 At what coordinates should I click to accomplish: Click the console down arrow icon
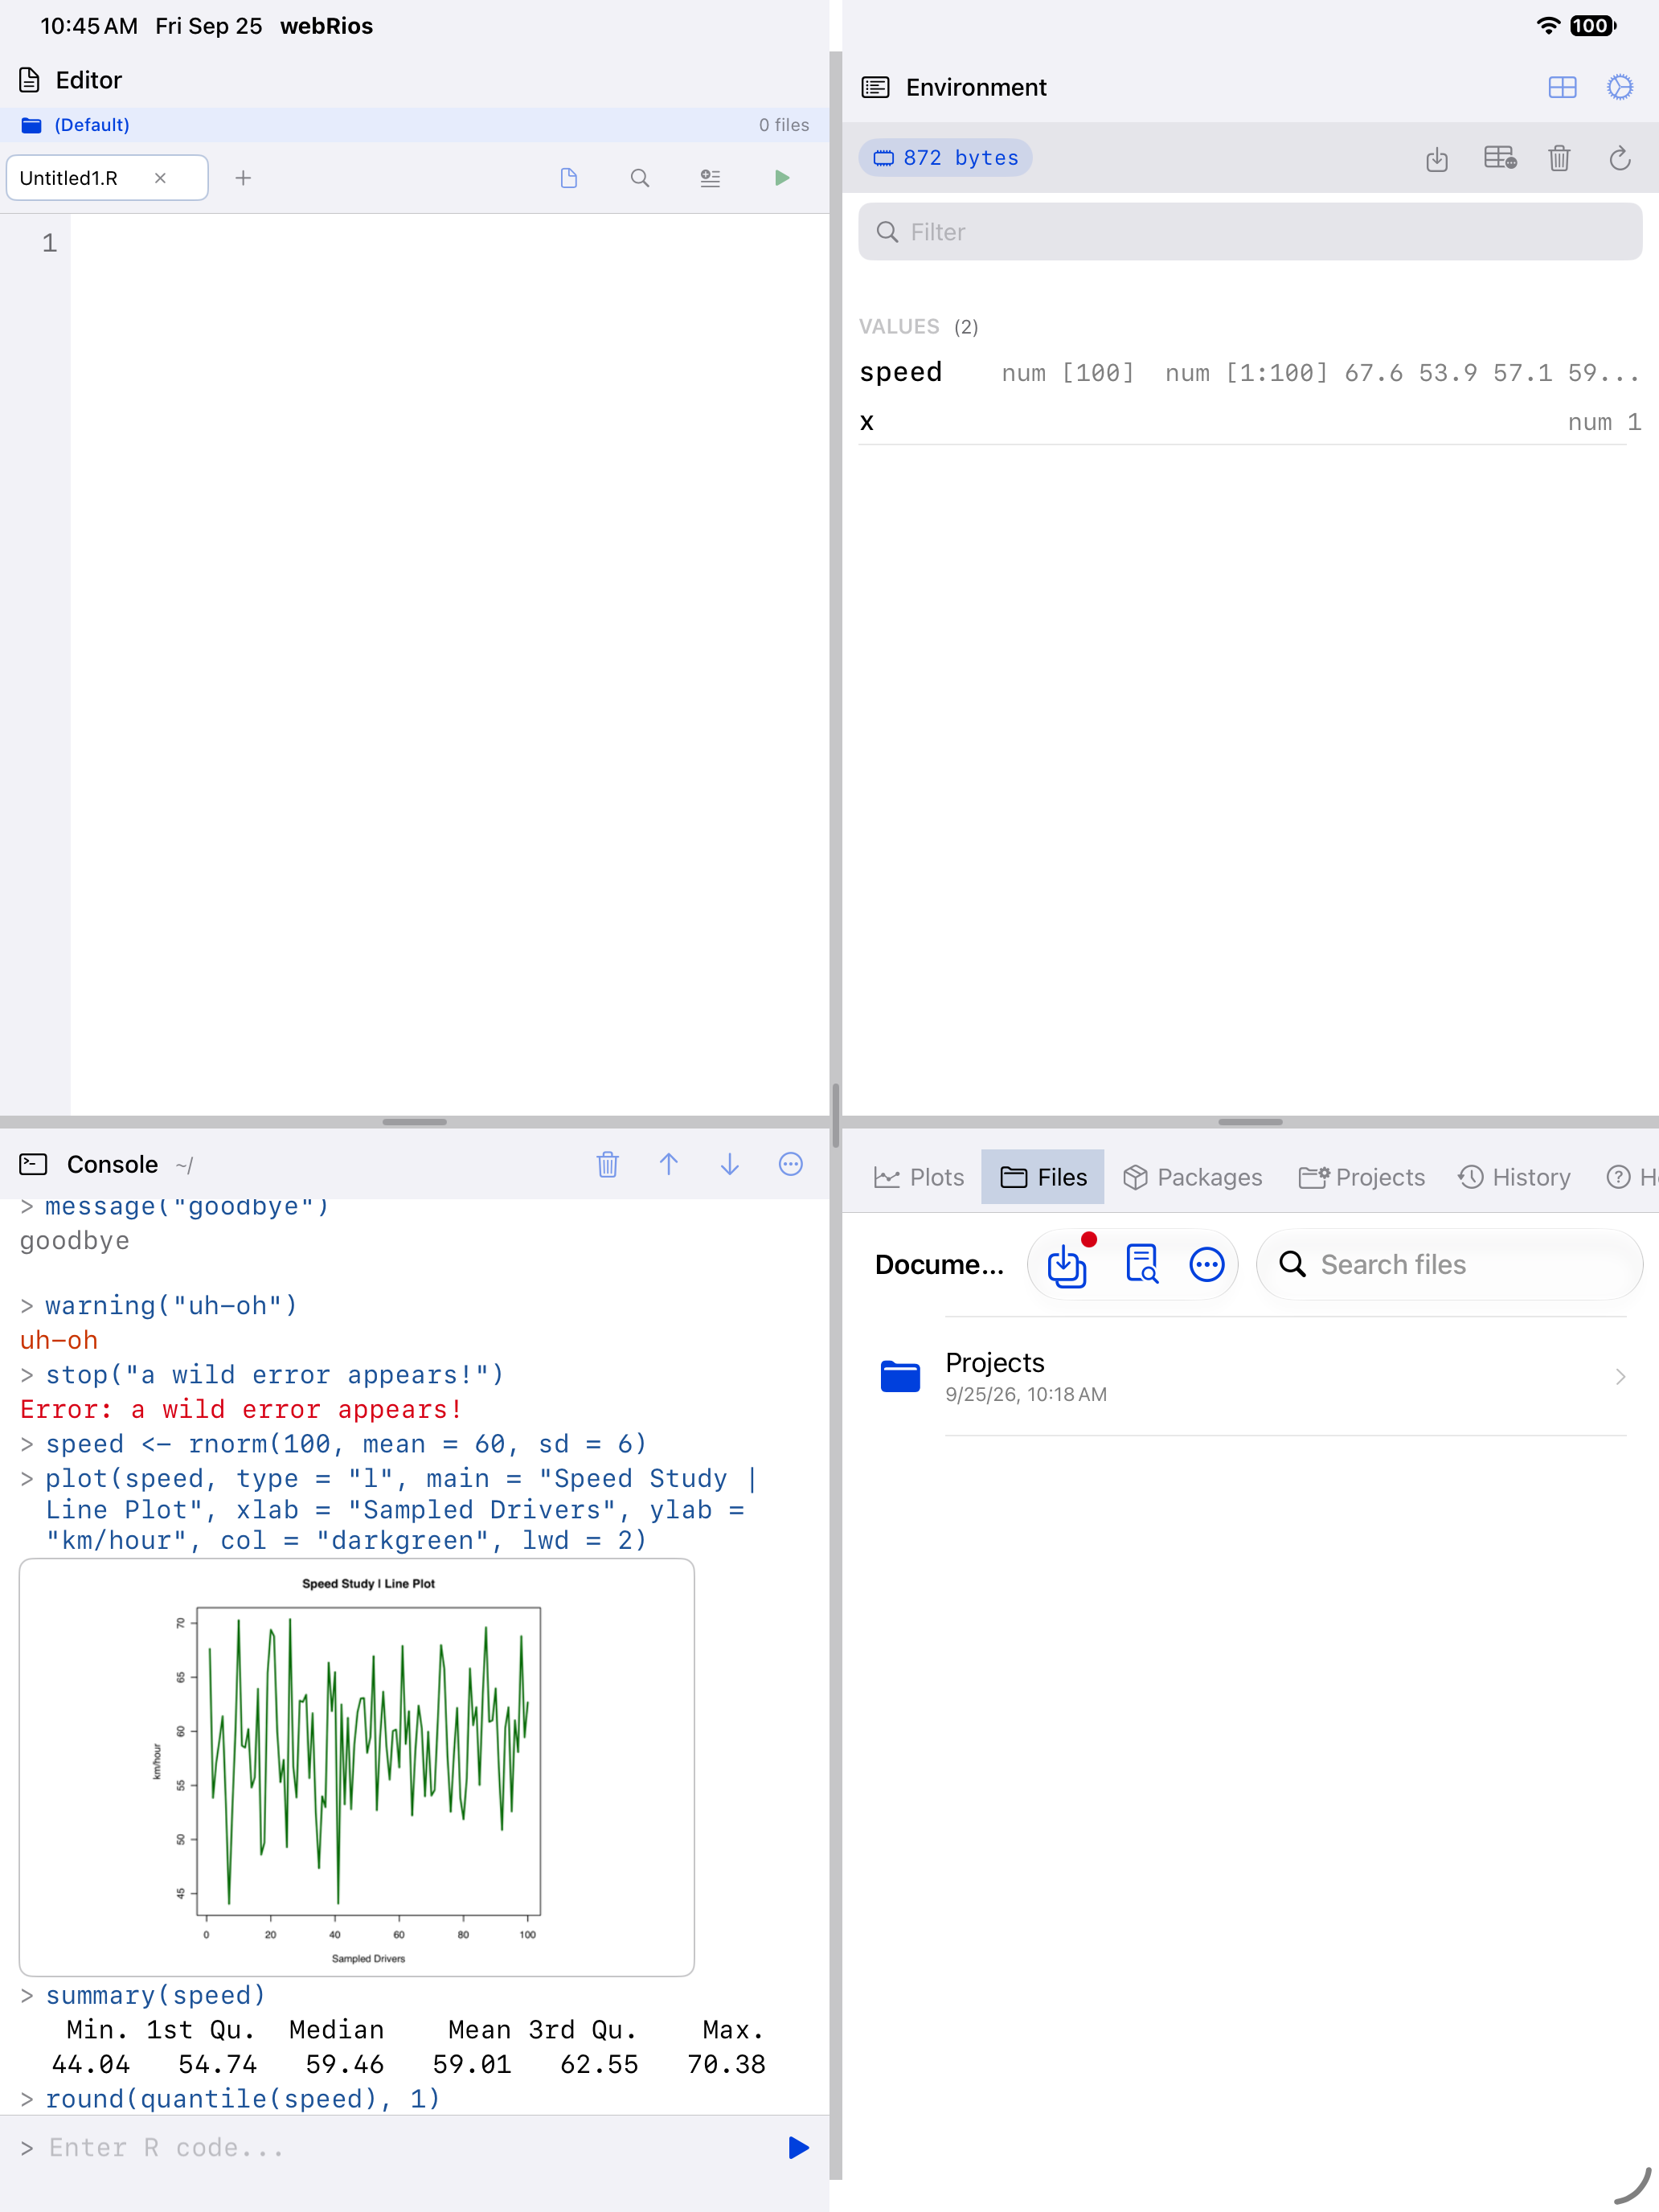point(730,1164)
